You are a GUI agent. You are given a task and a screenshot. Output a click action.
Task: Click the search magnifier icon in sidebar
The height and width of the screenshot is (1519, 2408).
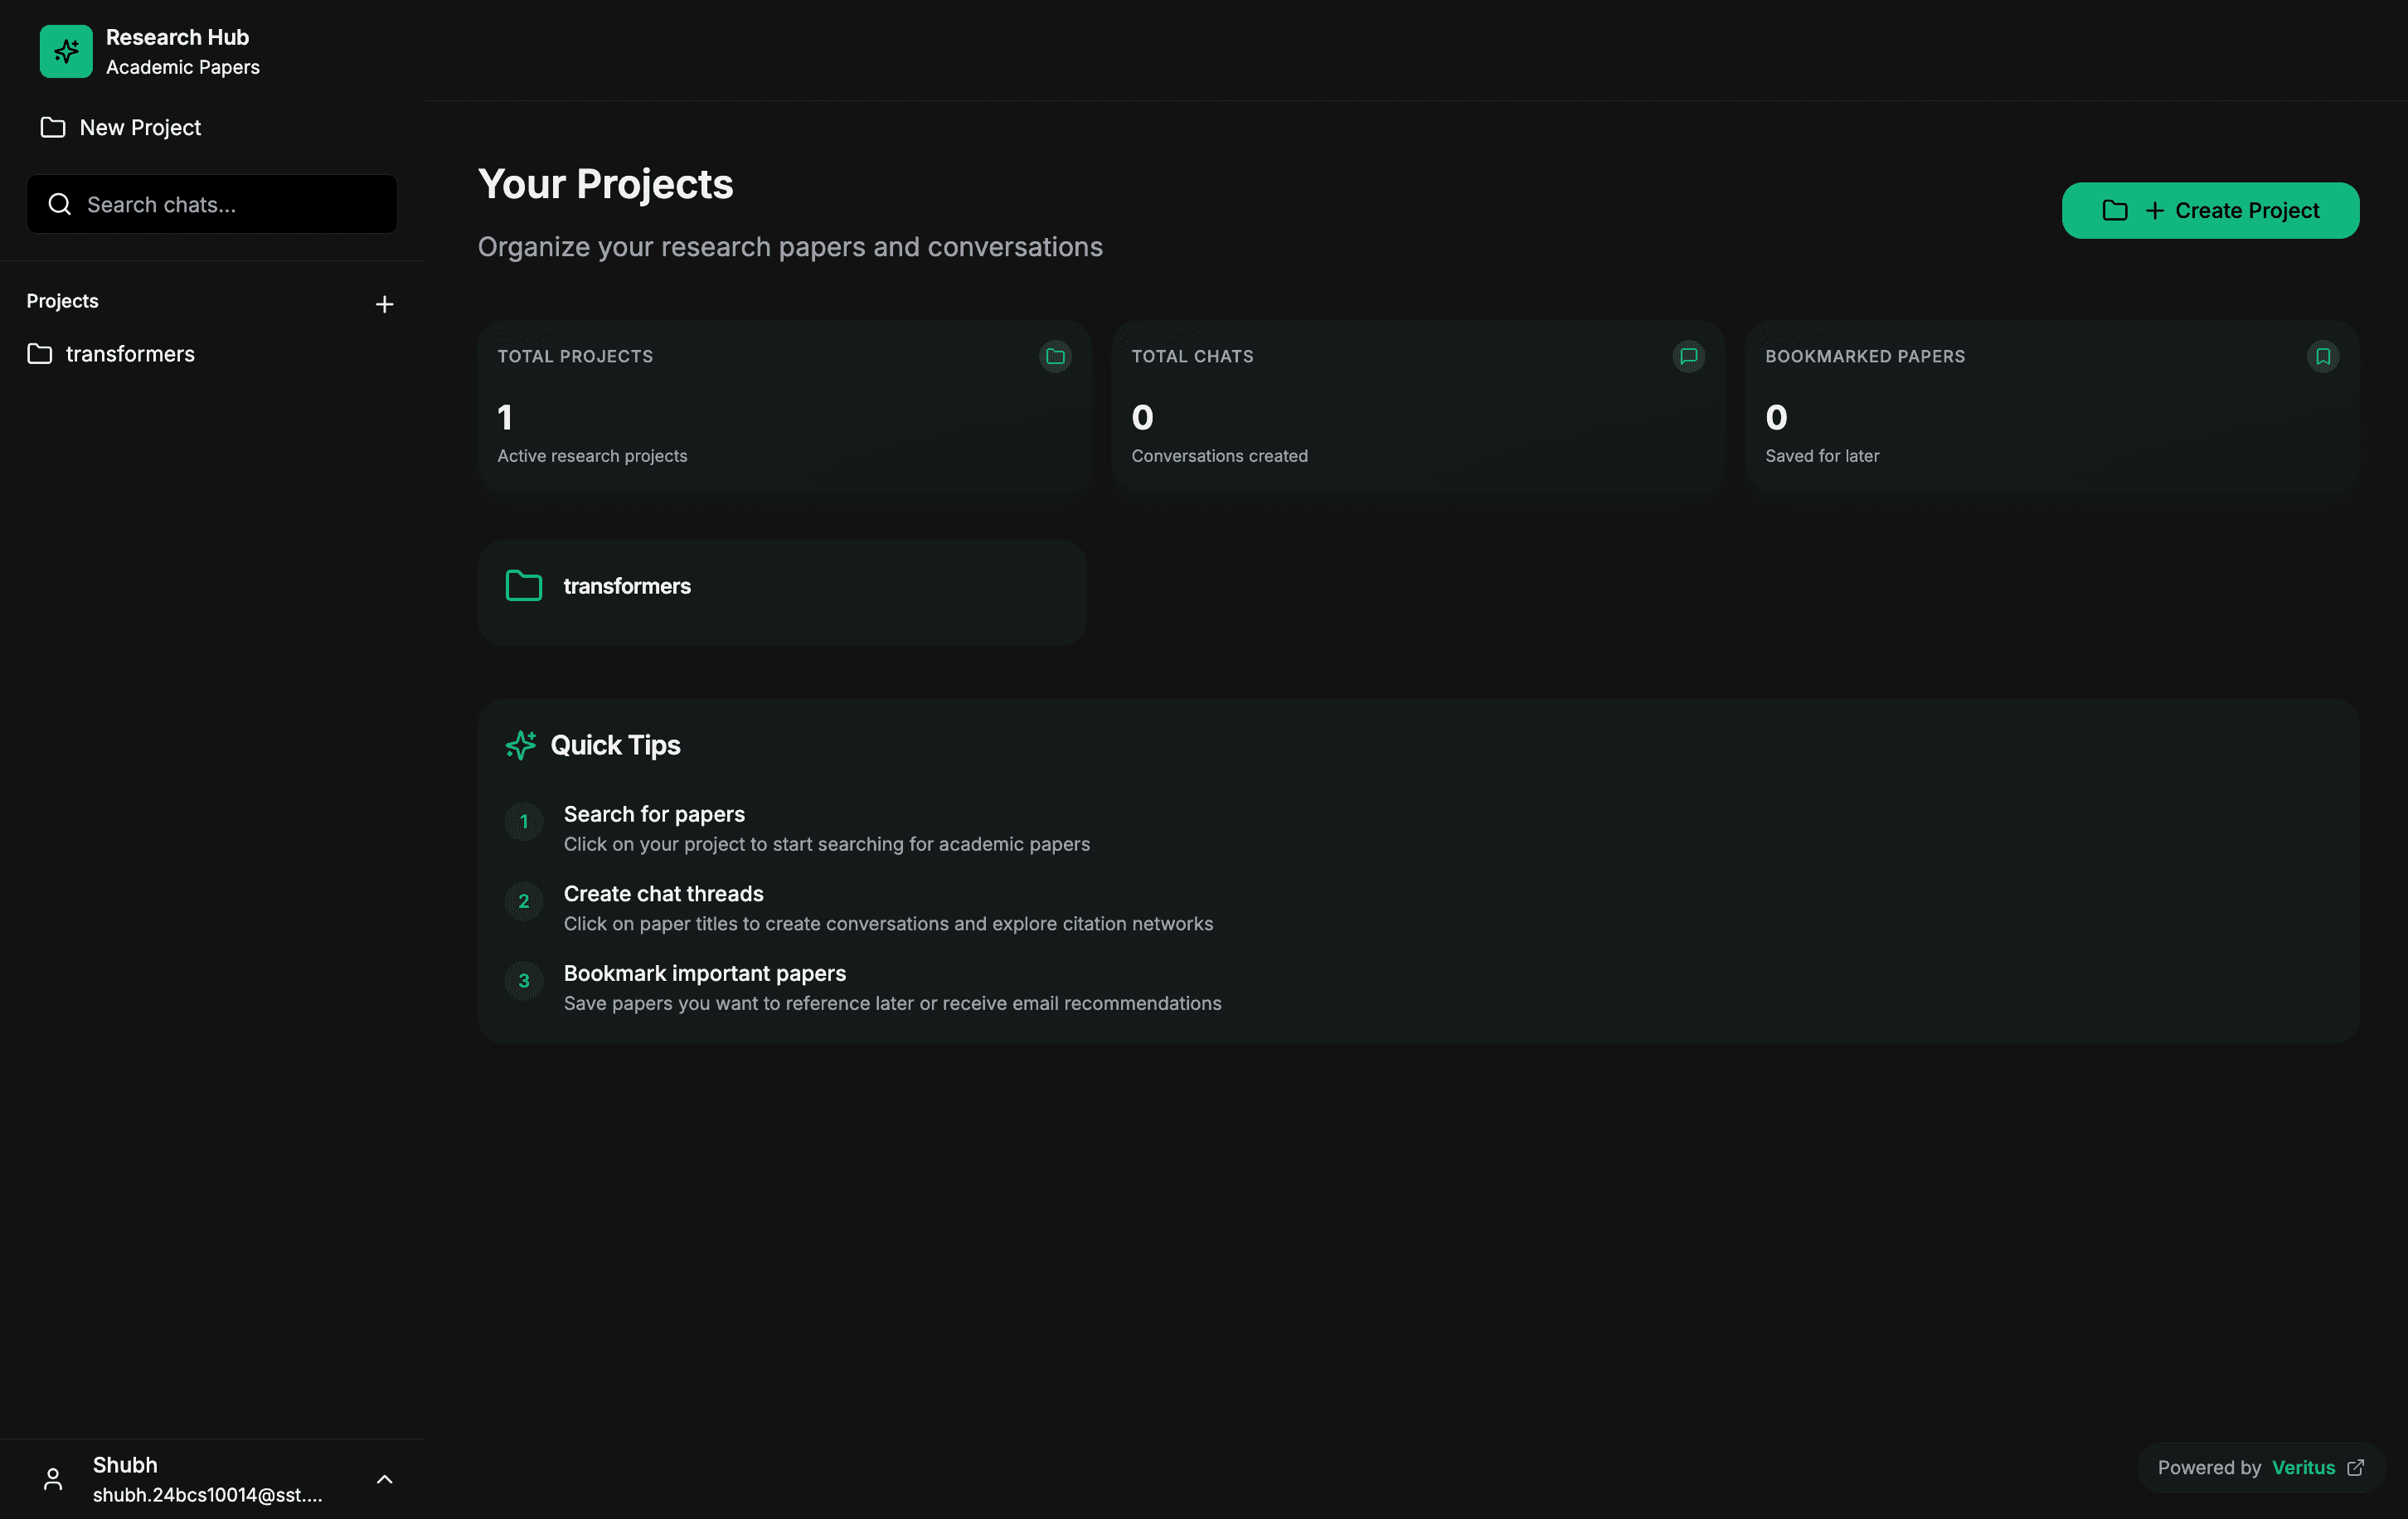pyautogui.click(x=60, y=204)
